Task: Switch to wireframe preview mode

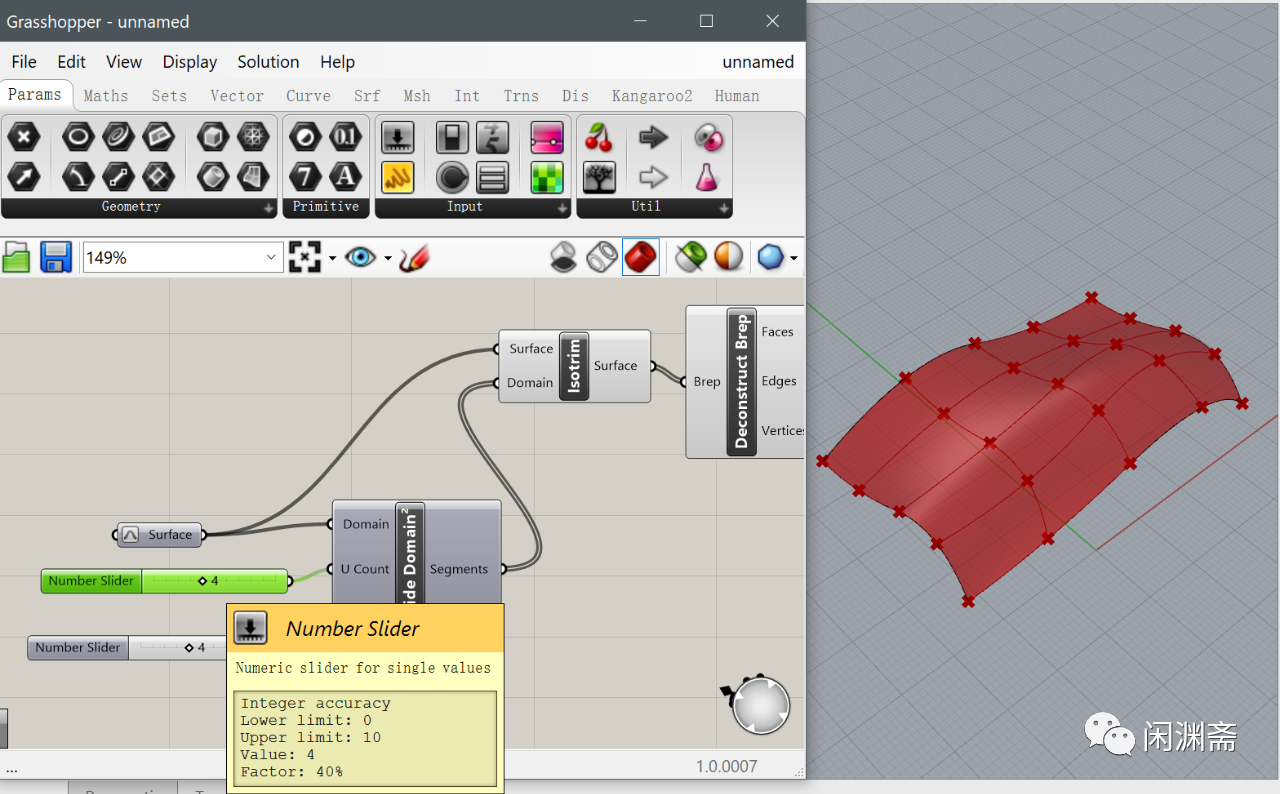Action: tap(602, 257)
